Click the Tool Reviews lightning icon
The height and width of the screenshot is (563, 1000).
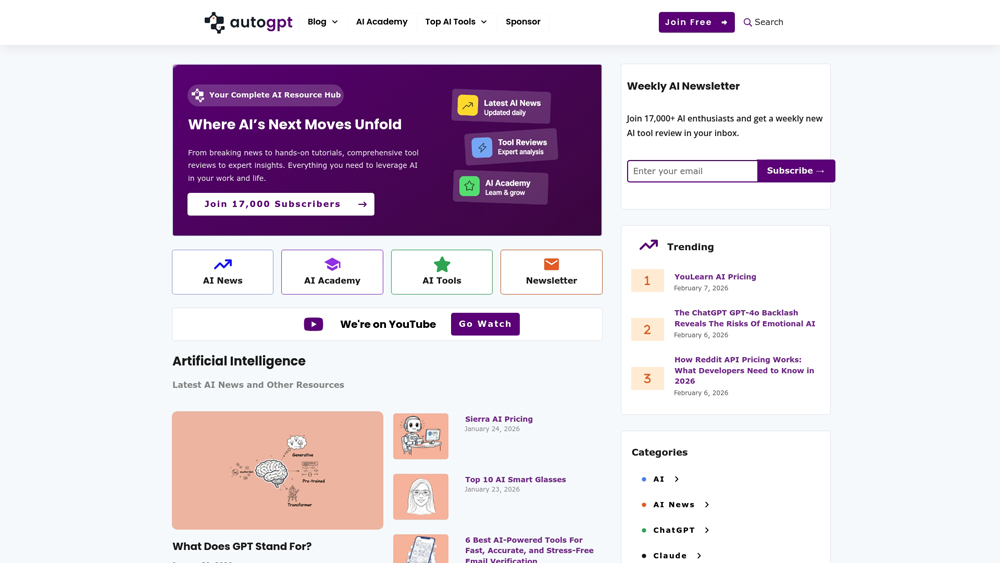click(x=482, y=147)
